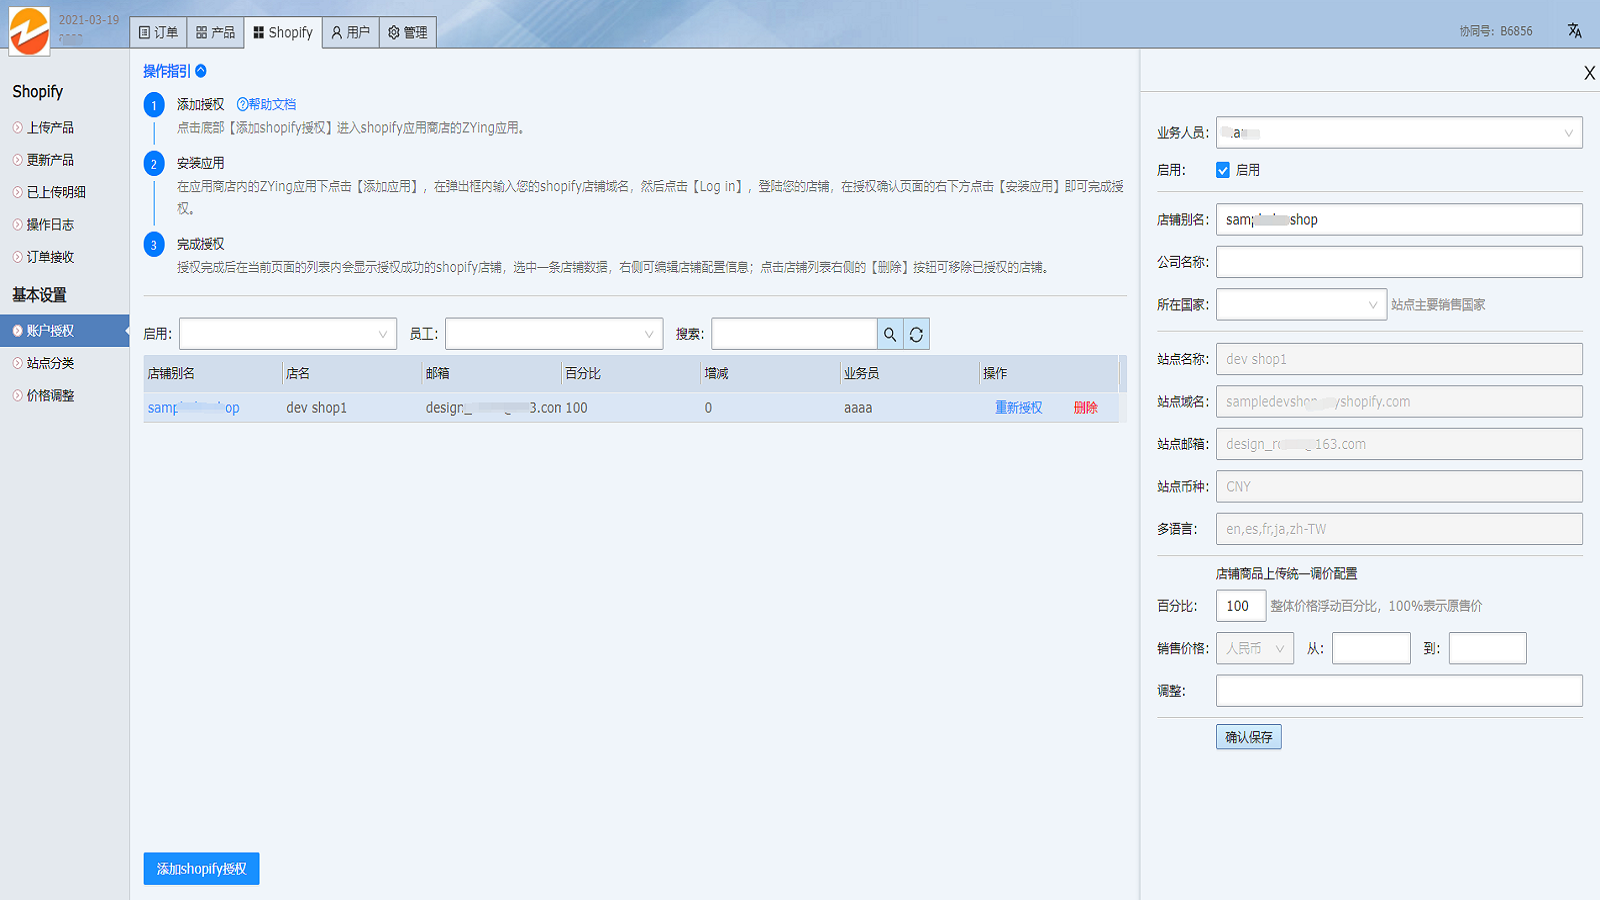Click the shop alias link in table row
This screenshot has height=900, width=1600.
tap(194, 408)
